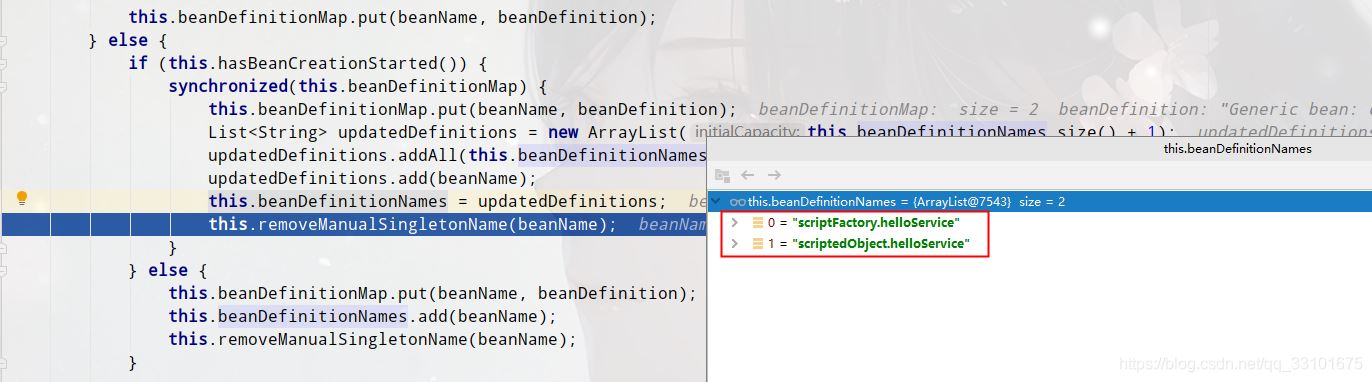This screenshot has height=382, width=1372.
Task: Click the back arrow in evaluation popup
Action: pos(747,175)
